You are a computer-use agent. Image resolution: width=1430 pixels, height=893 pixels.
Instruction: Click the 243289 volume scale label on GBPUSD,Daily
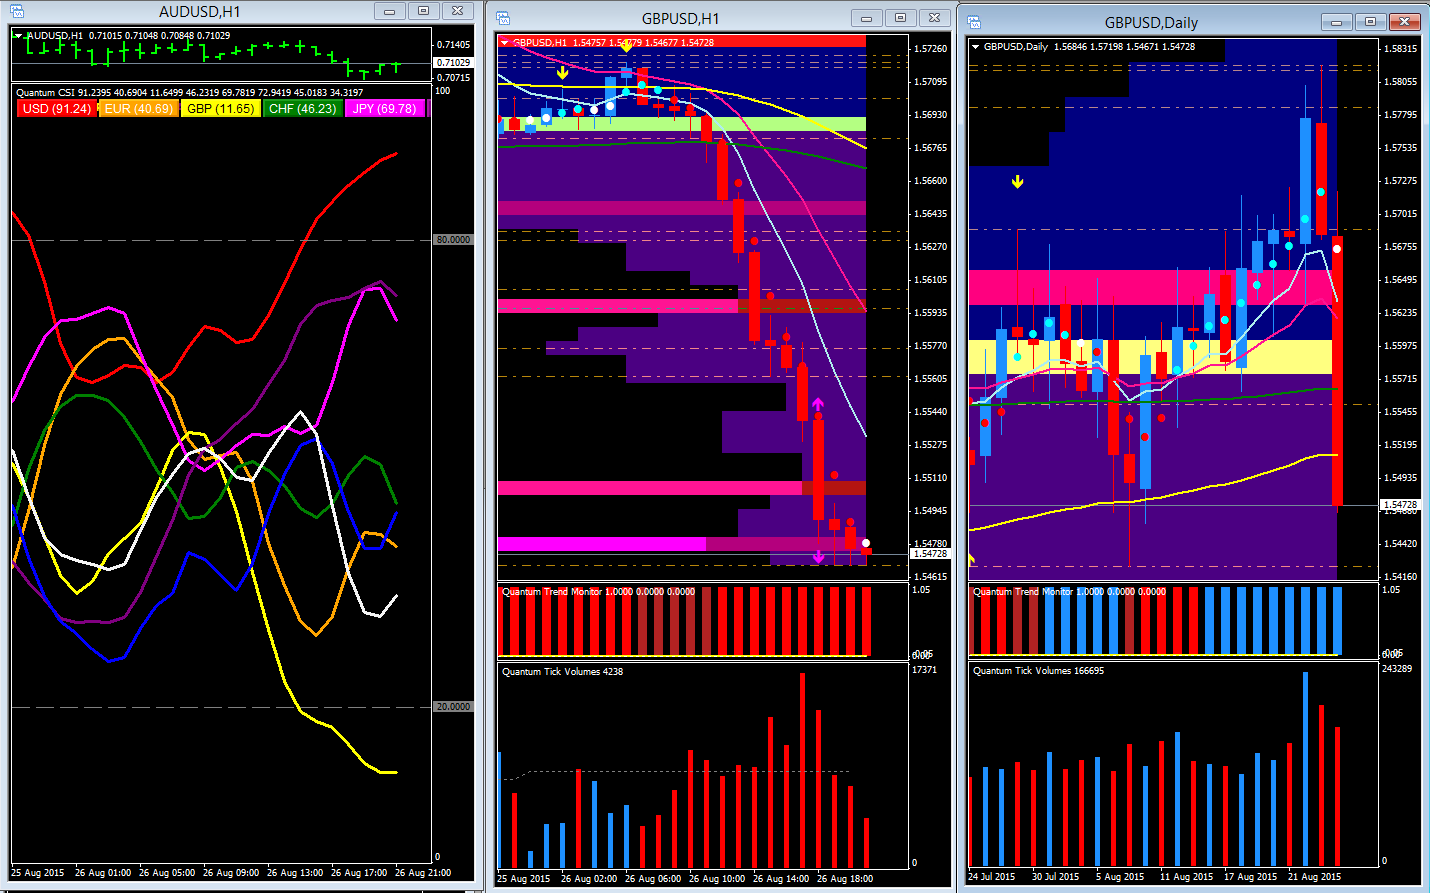1397,669
